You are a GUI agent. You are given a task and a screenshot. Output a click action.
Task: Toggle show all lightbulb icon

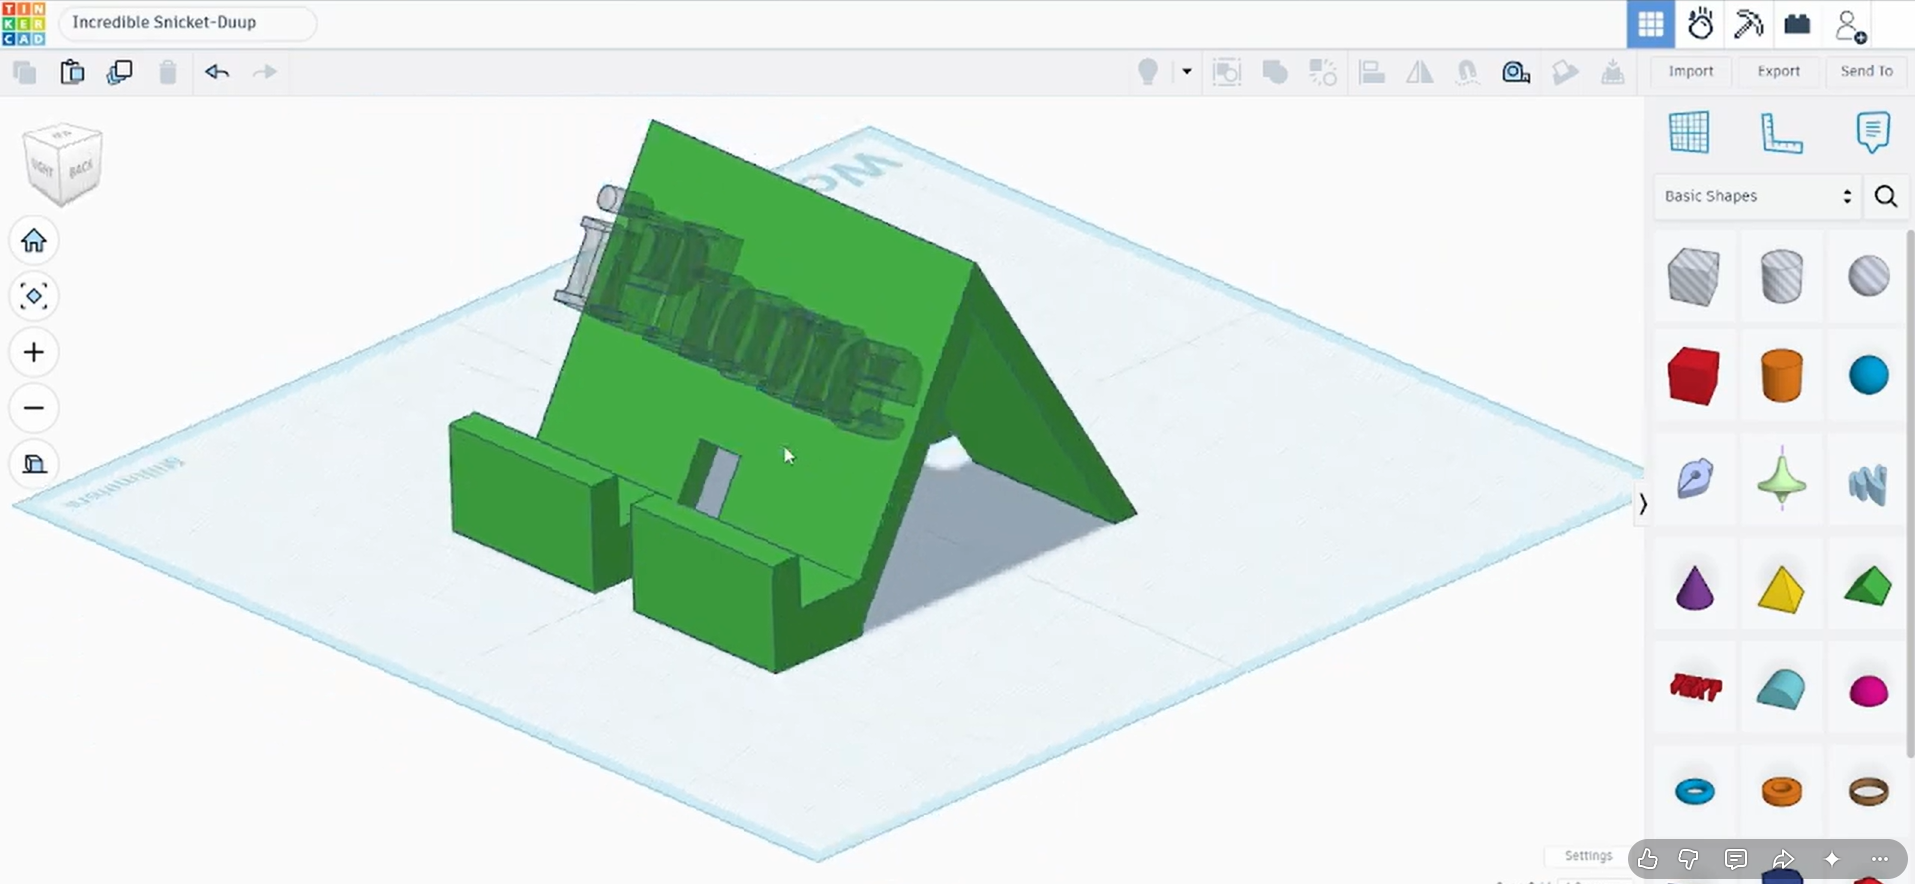pyautogui.click(x=1148, y=72)
